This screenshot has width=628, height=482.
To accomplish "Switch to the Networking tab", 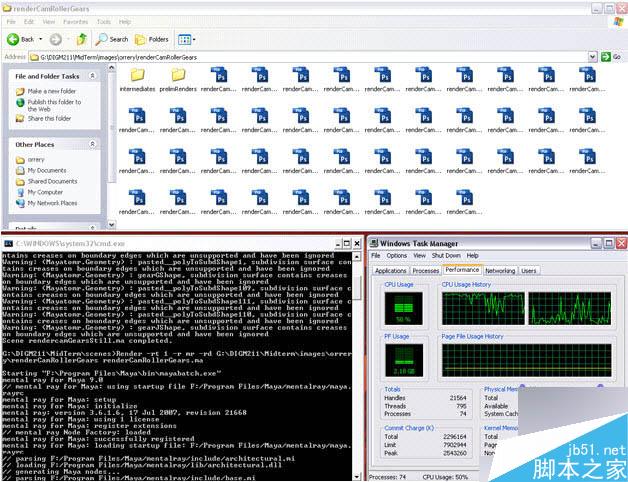I will 500,271.
